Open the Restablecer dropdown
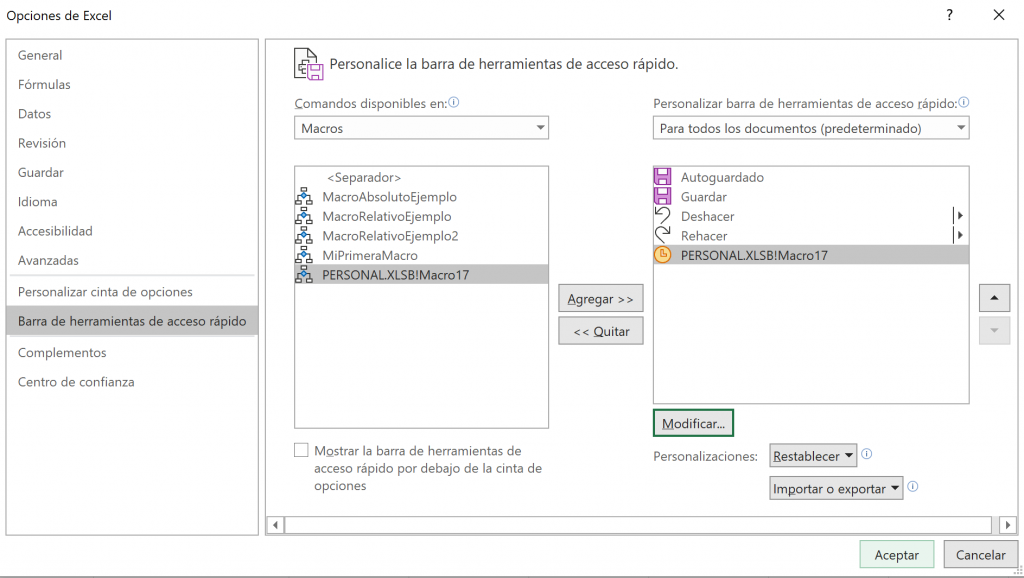Screen dimensions: 1024x578 pyautogui.click(x=813, y=456)
